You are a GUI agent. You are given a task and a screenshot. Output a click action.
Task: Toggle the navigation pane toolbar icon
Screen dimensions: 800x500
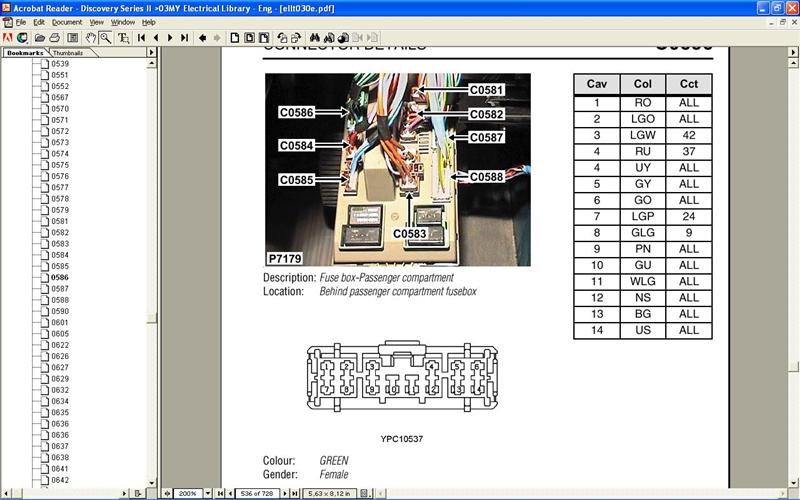click(73, 38)
